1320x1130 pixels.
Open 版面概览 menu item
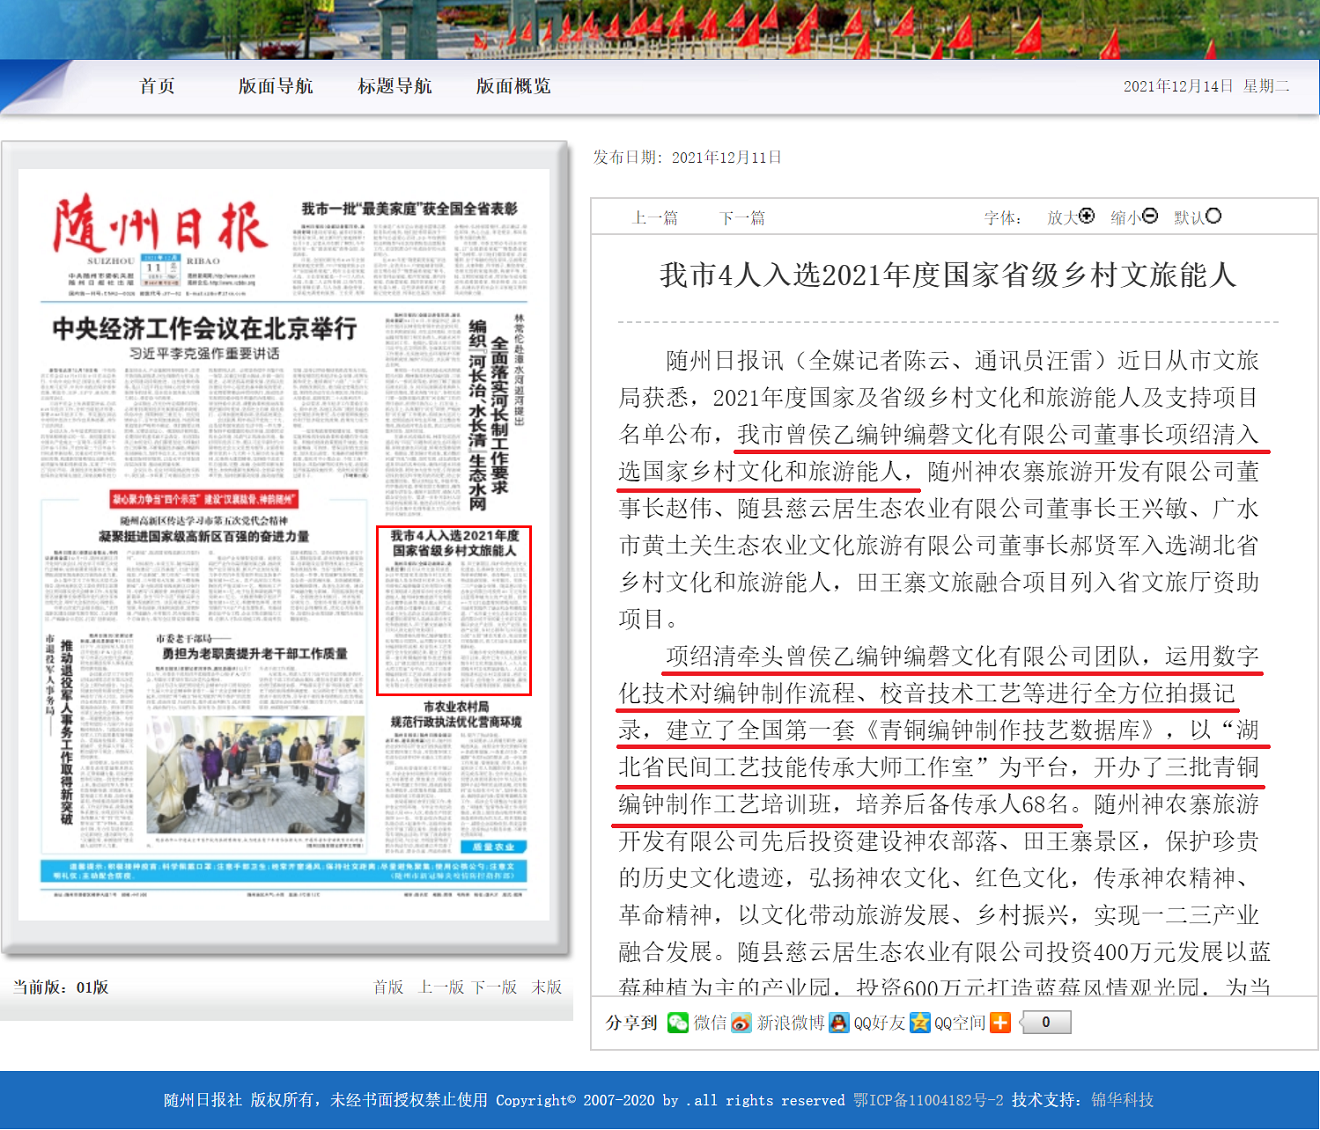(514, 86)
